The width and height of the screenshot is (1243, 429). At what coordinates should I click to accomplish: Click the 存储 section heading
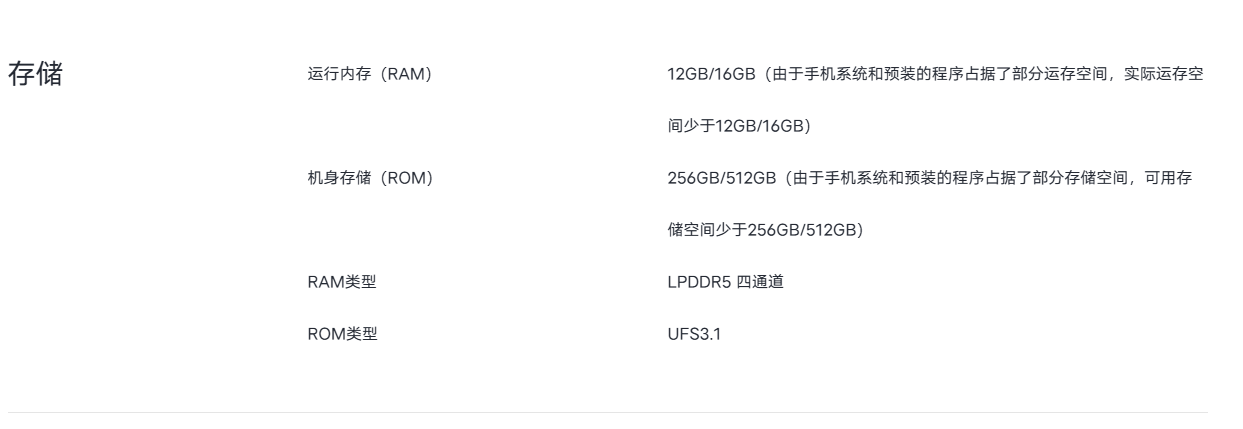click(x=36, y=76)
